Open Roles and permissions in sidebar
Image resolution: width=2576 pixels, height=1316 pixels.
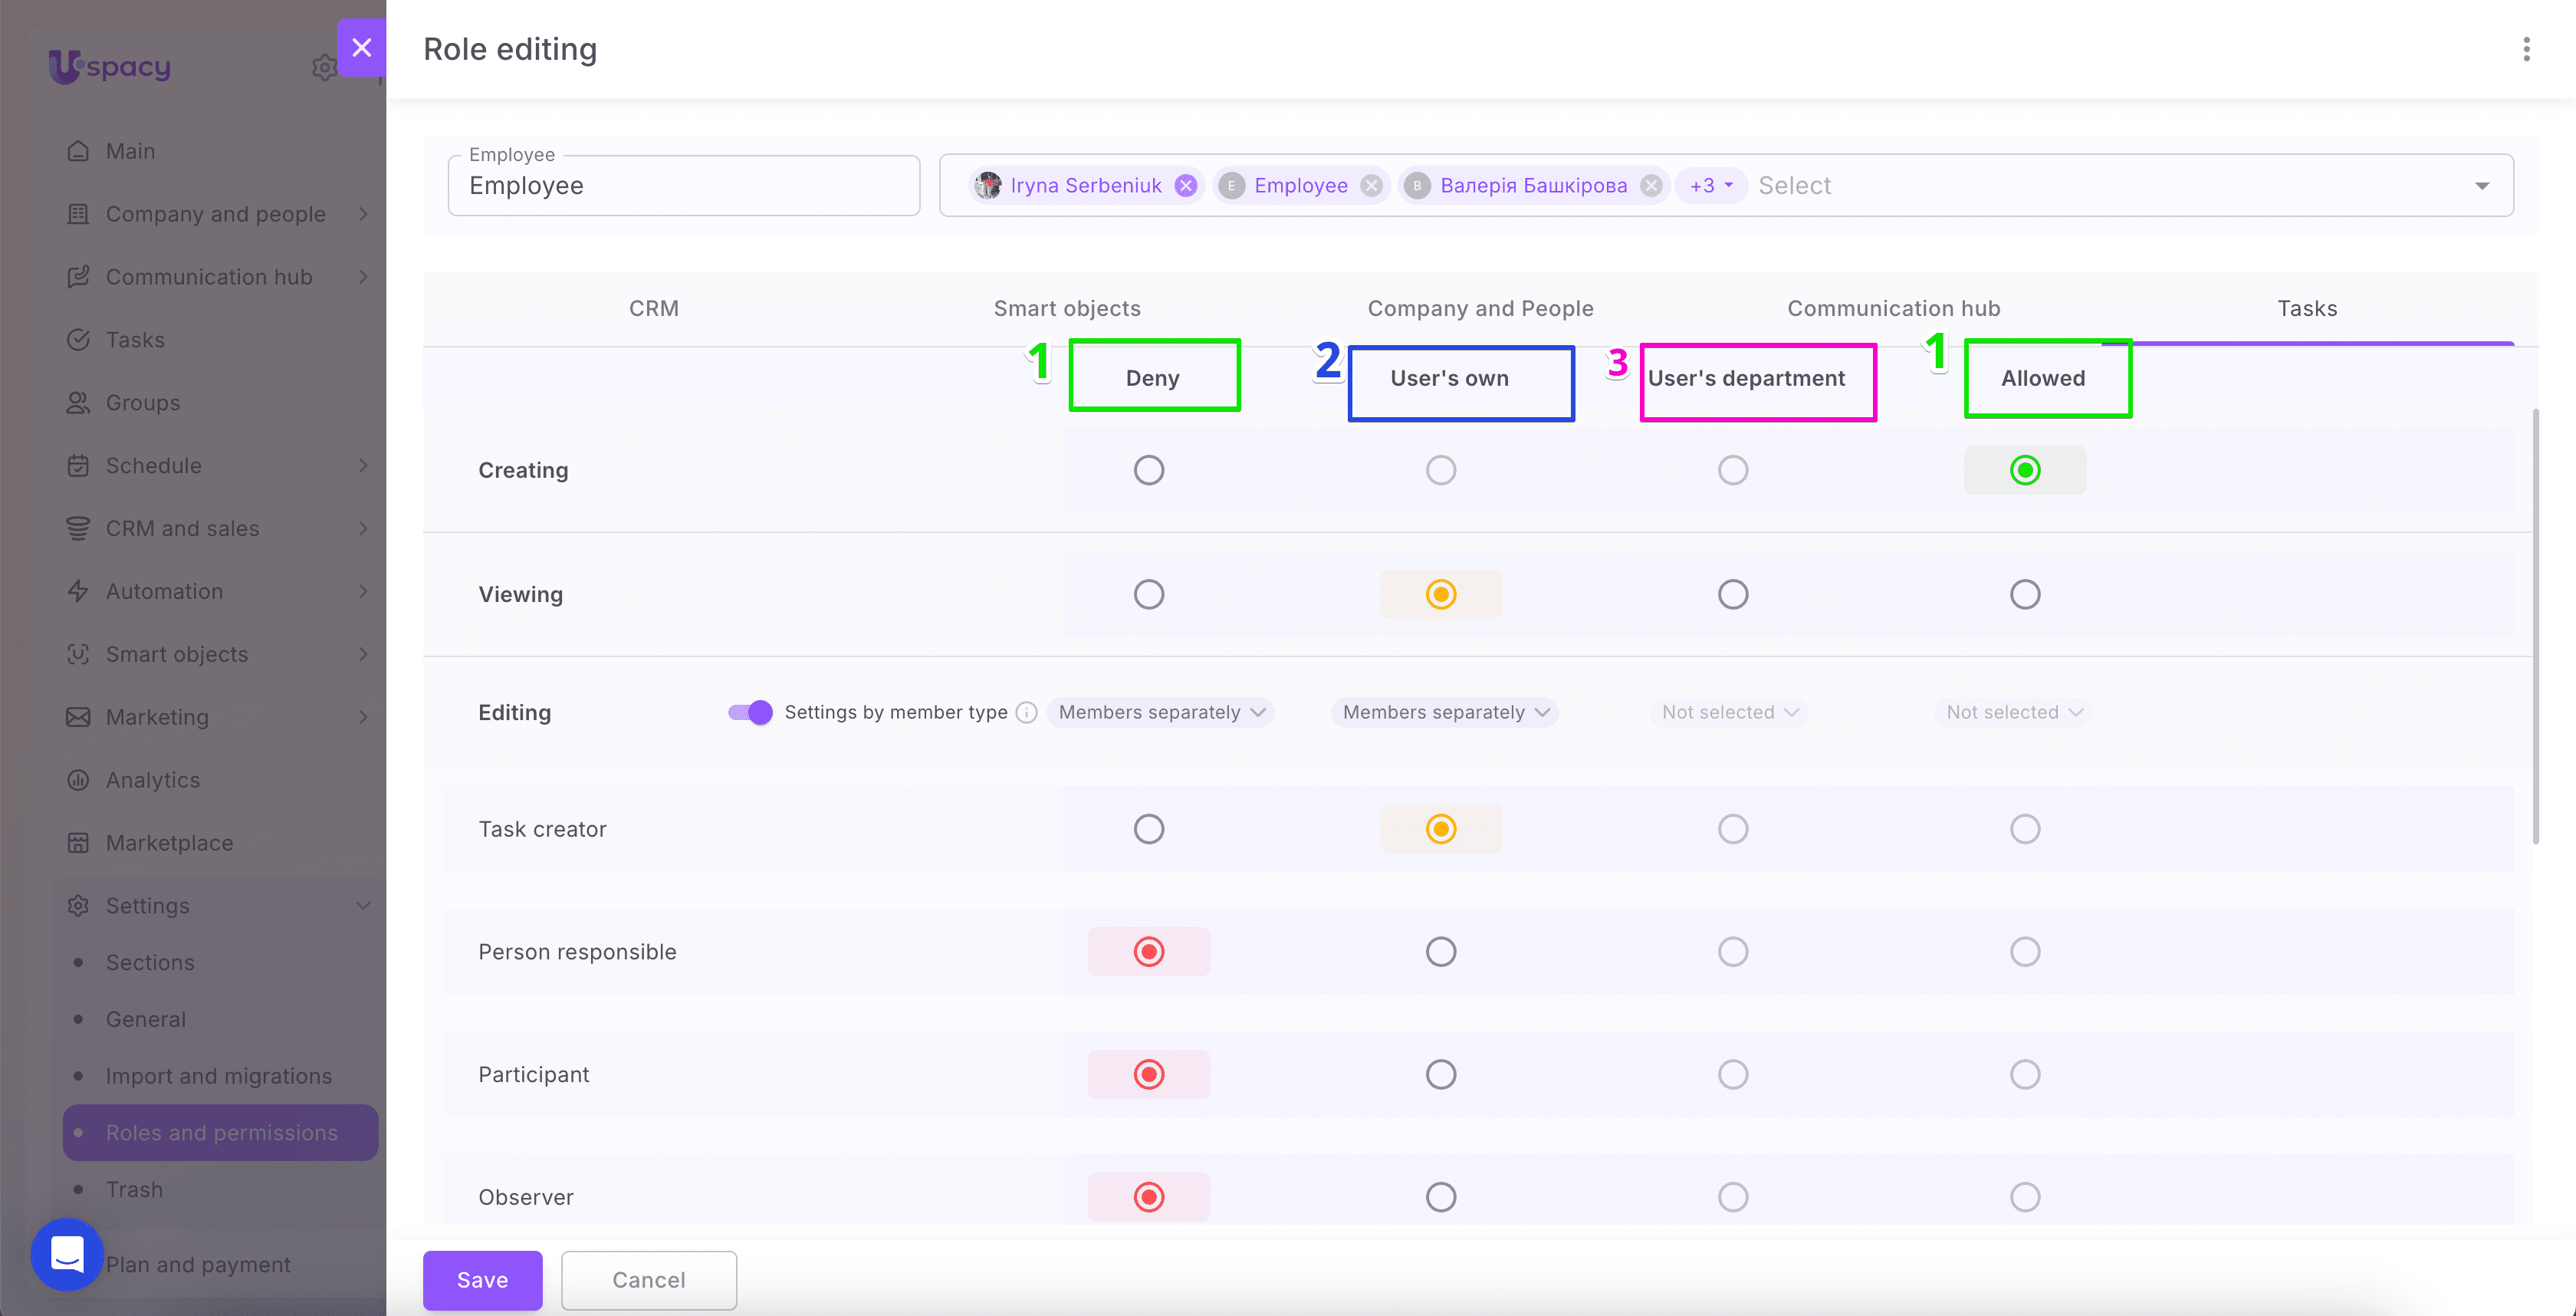tap(220, 1133)
